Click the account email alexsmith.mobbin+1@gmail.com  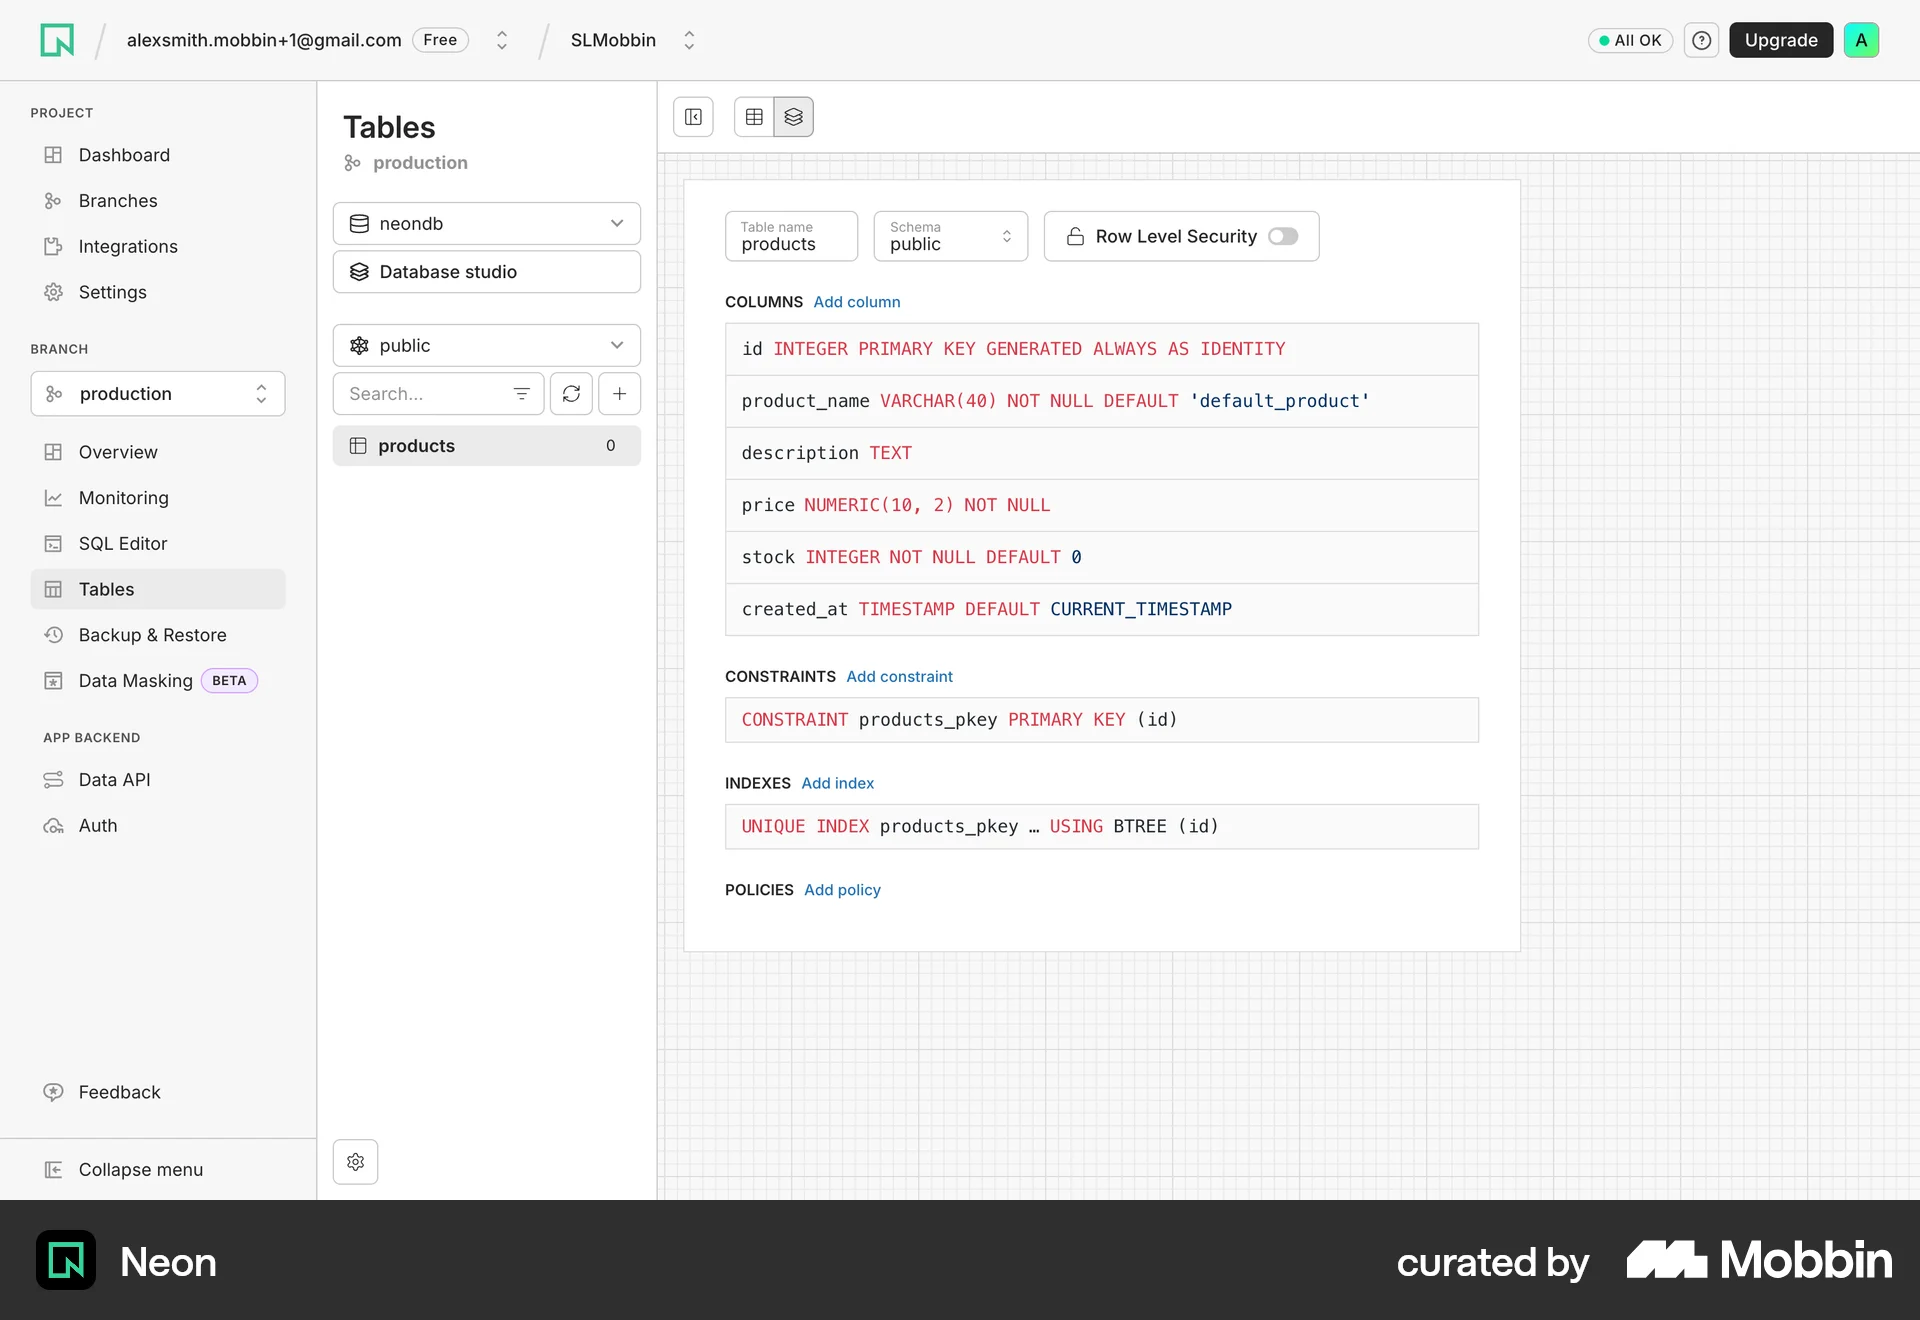pyautogui.click(x=264, y=40)
